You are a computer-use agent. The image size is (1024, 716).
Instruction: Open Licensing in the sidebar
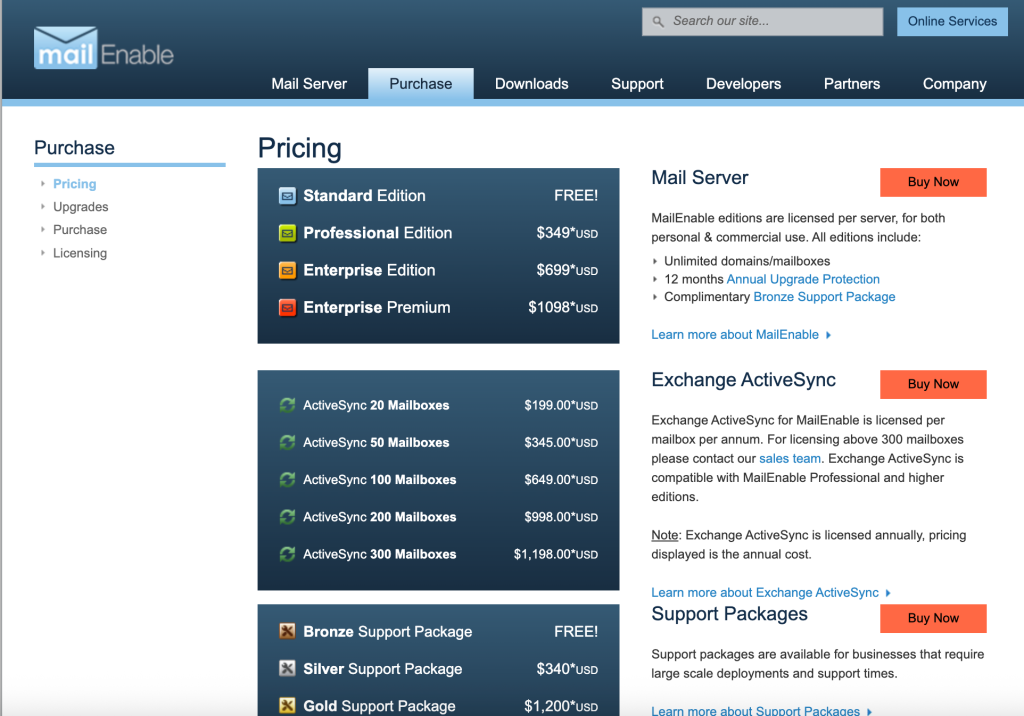pos(80,253)
